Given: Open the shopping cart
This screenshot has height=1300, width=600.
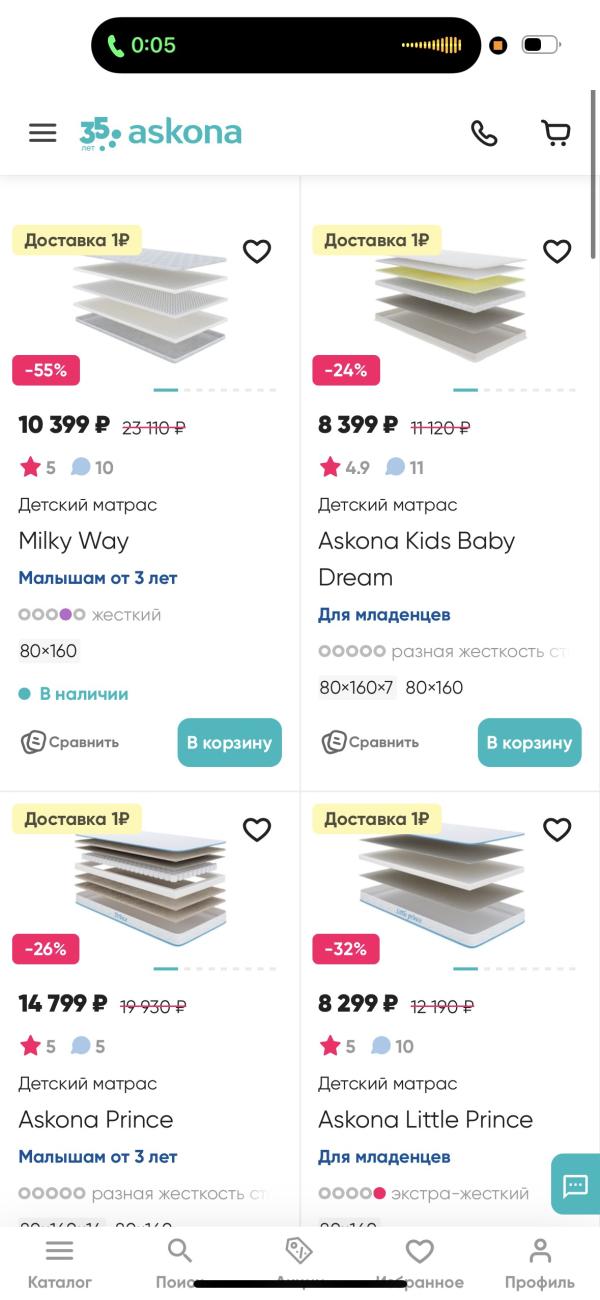Looking at the screenshot, I should [x=555, y=133].
